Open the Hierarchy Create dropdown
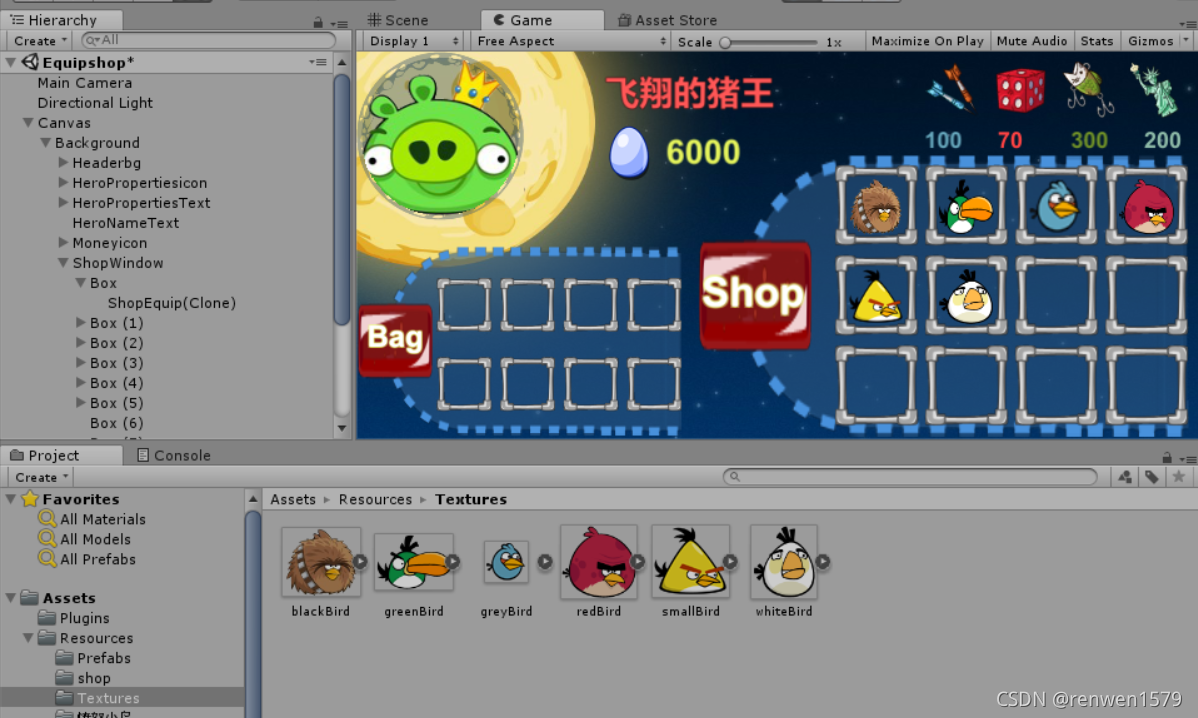 click(40, 41)
